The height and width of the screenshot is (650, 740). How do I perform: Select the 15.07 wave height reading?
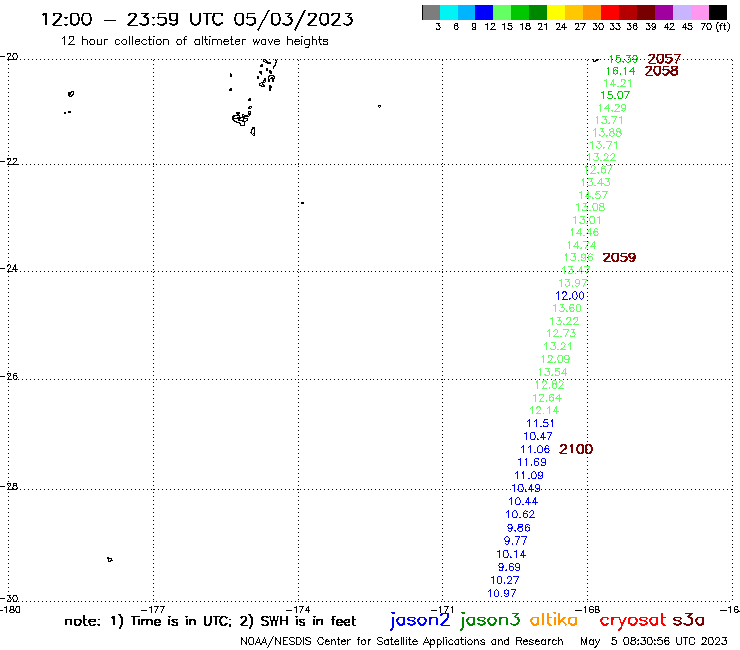[x=615, y=95]
